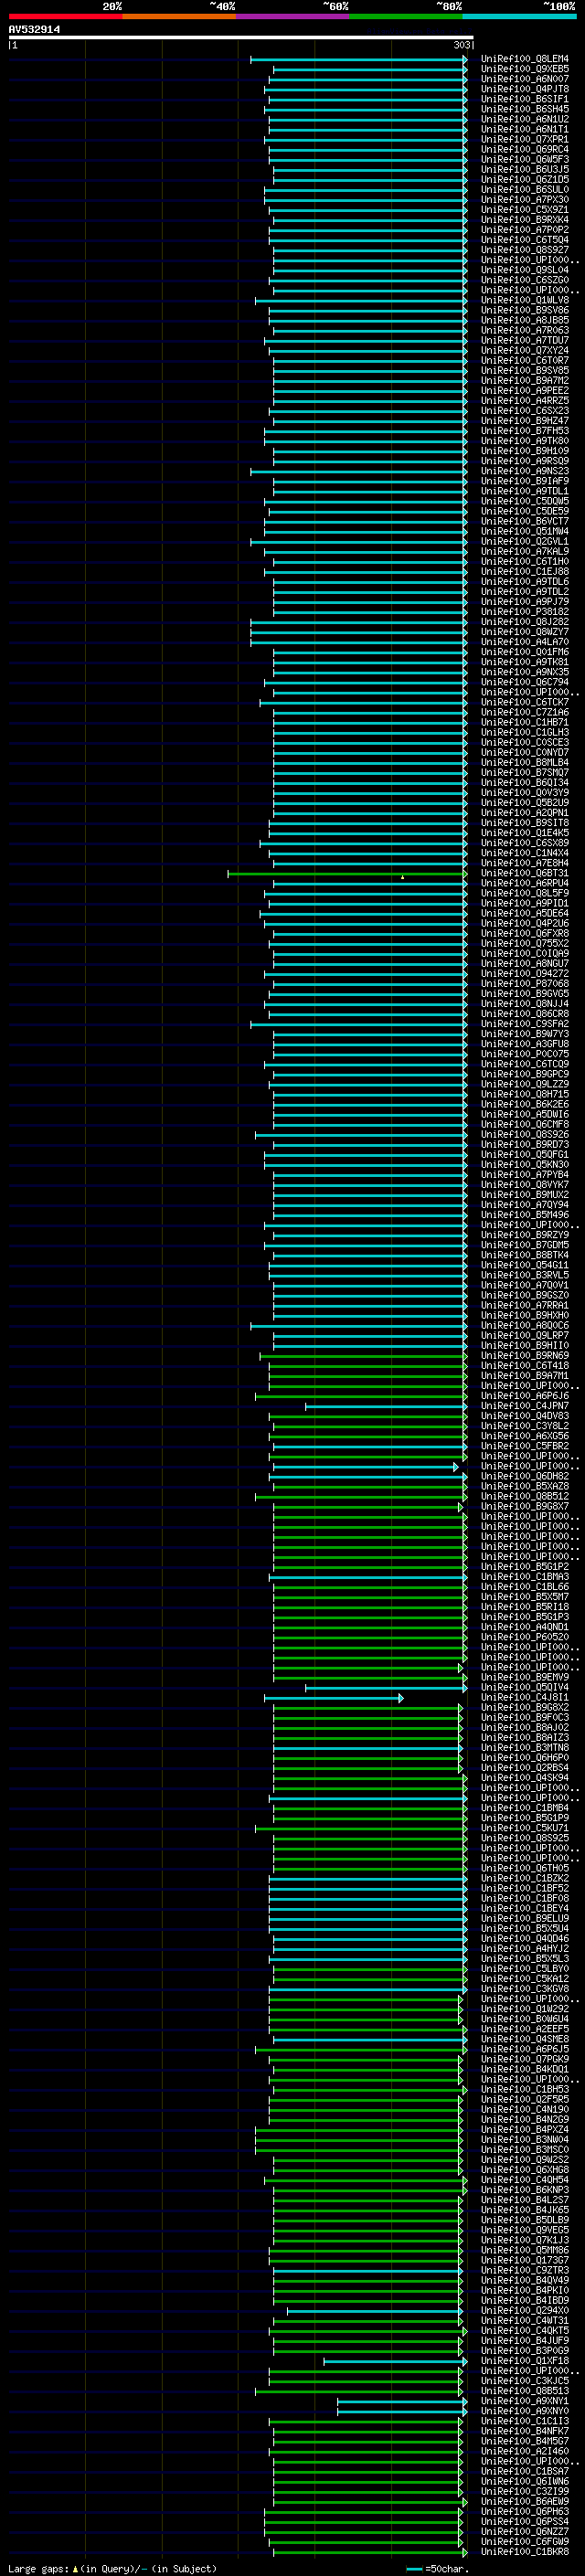Click label UniRef100_B7FH53

524,431
